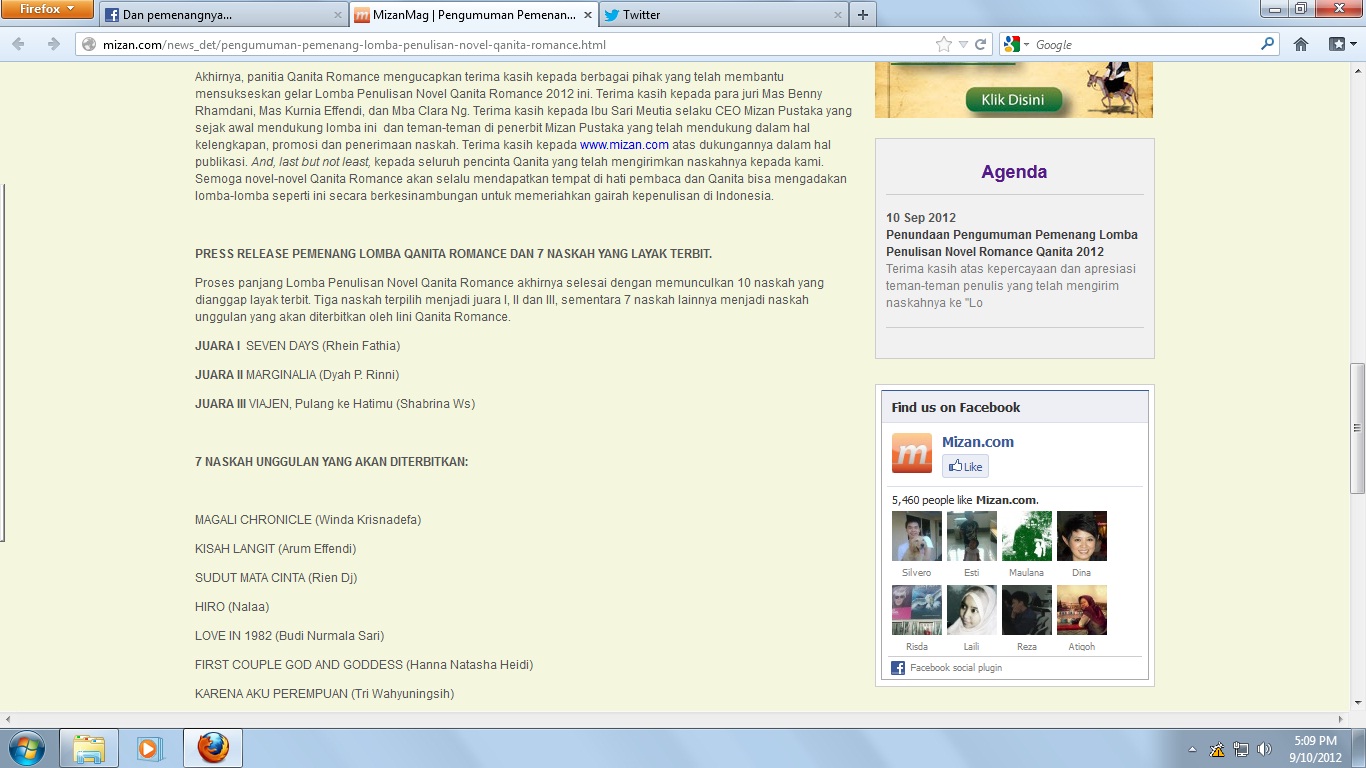Click the network tray icon
Viewport: 1366px width, 768px height.
(x=1241, y=749)
